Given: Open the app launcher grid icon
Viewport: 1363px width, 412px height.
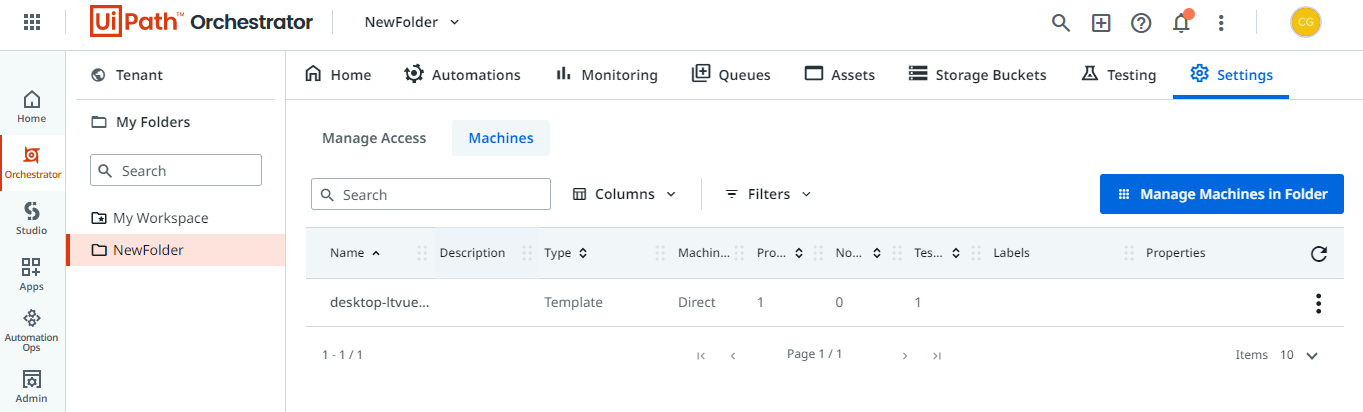Looking at the screenshot, I should [x=32, y=22].
